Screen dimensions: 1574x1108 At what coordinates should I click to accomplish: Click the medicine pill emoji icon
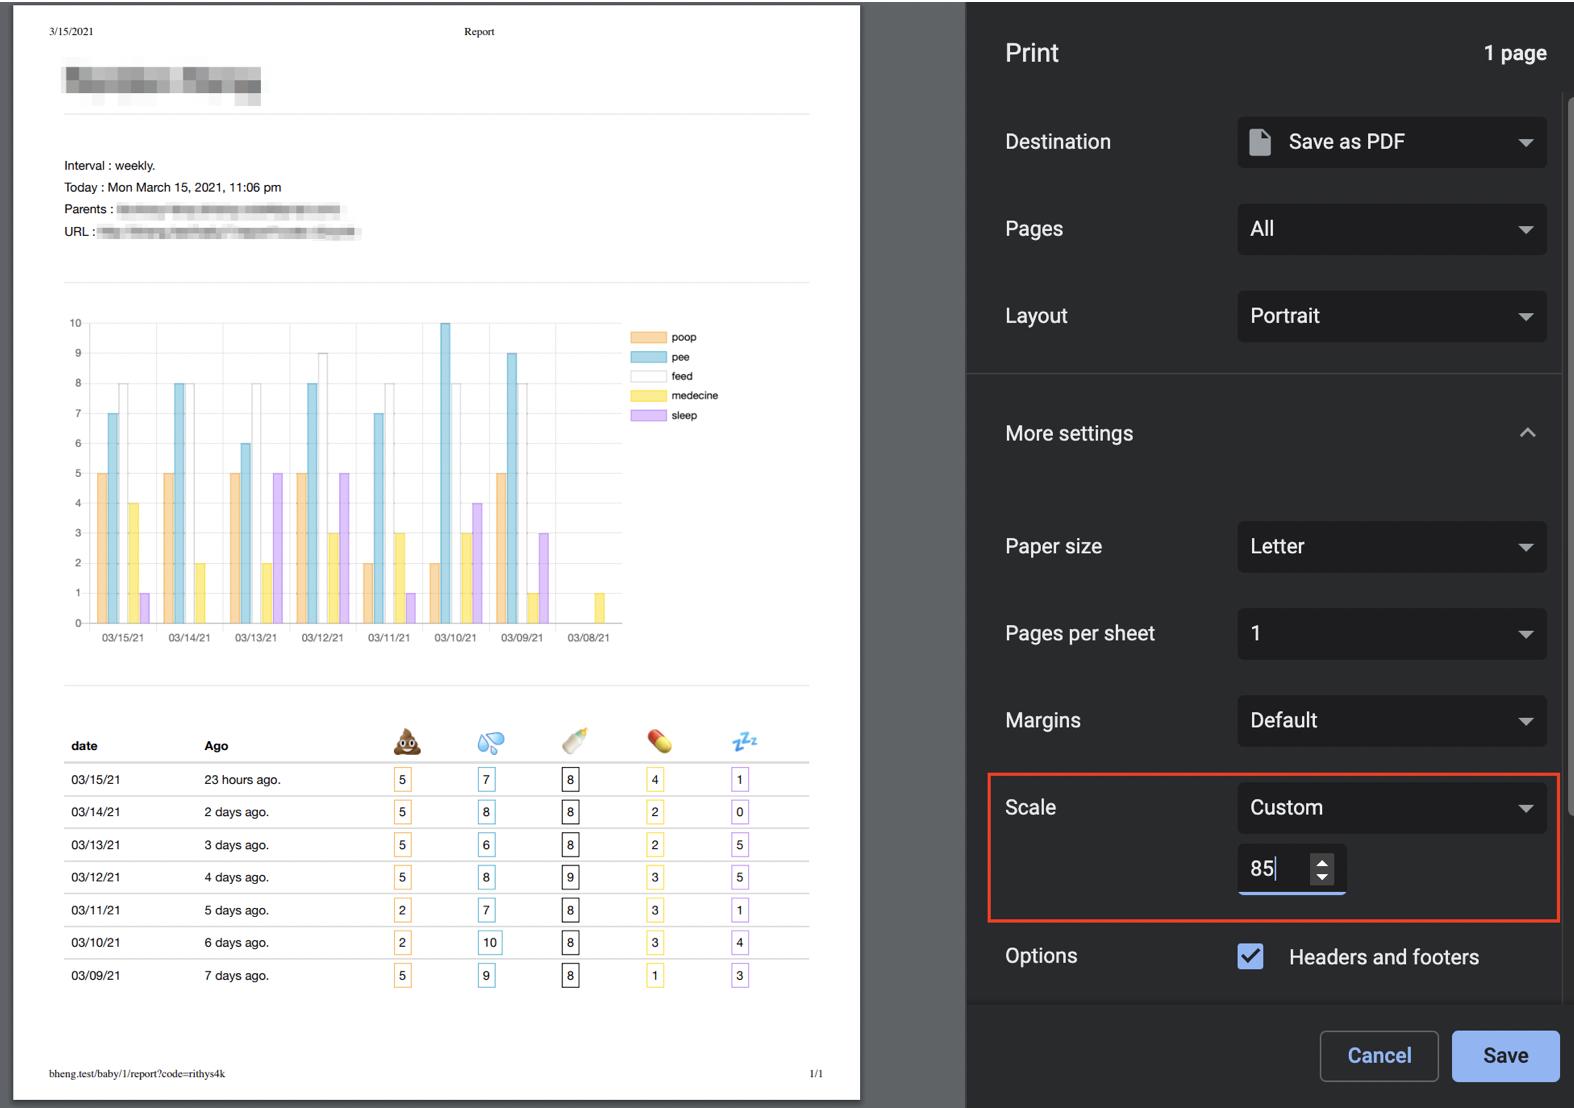click(x=659, y=741)
